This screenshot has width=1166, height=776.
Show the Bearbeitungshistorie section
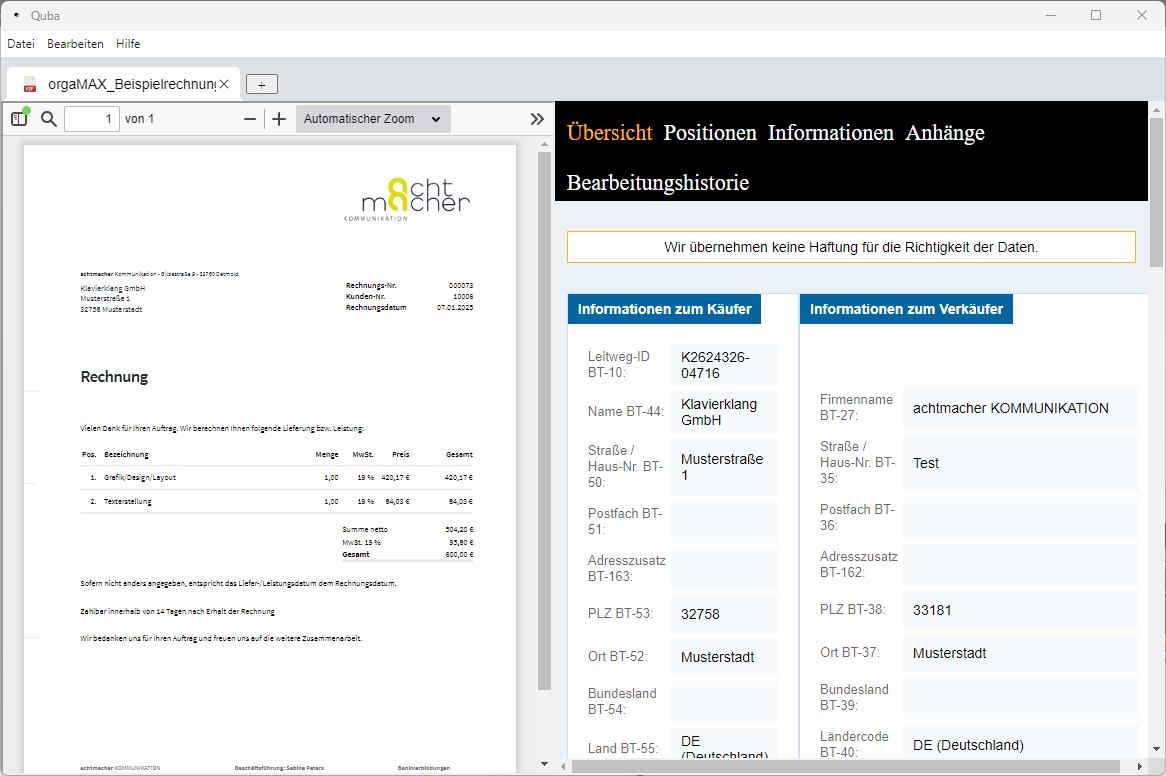657,183
